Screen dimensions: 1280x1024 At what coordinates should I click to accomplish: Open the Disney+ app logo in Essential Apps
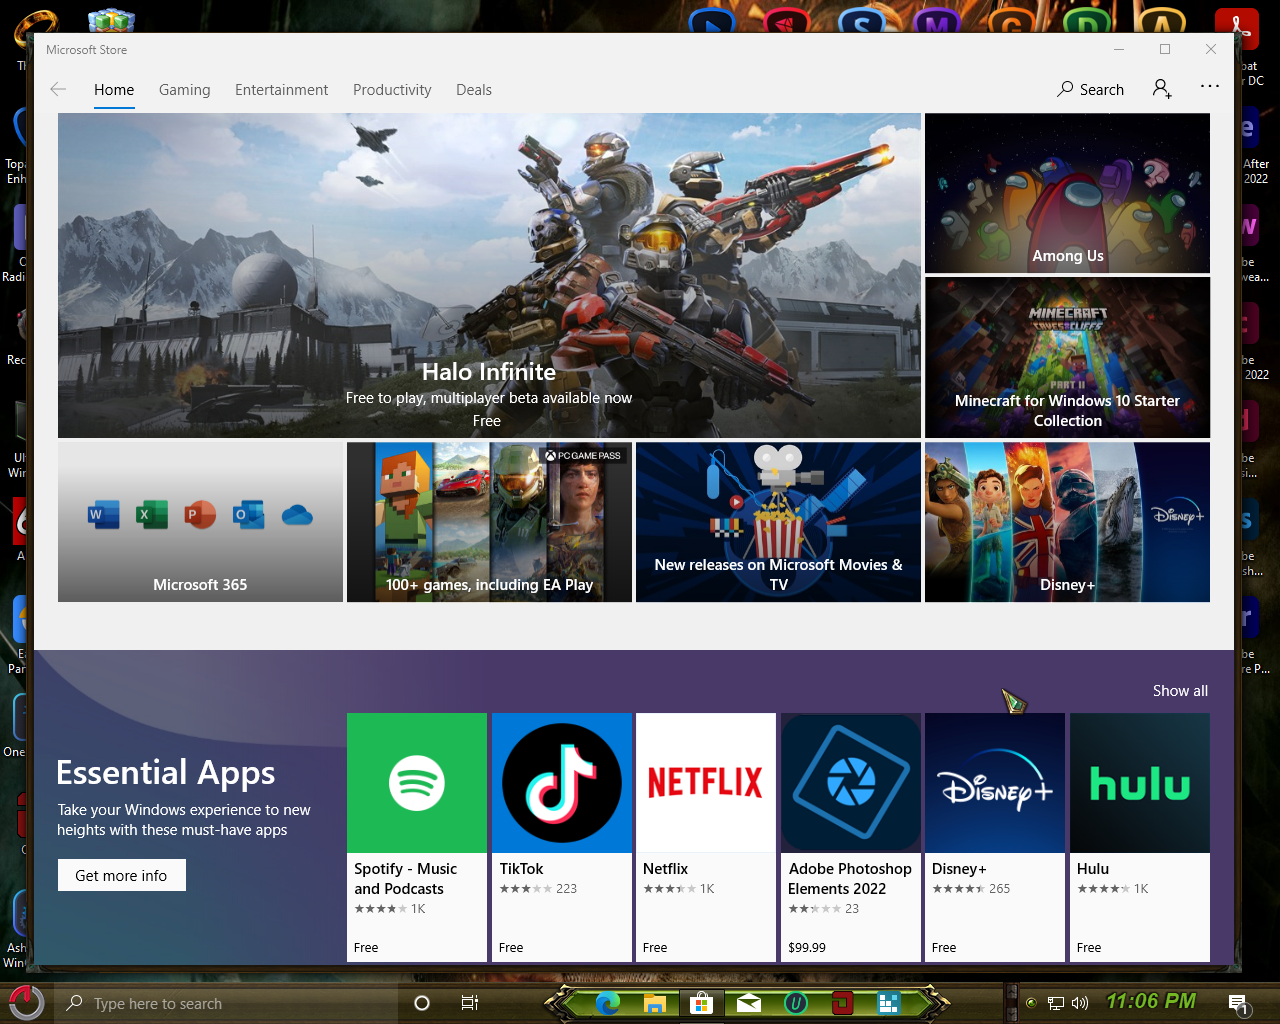tap(995, 783)
